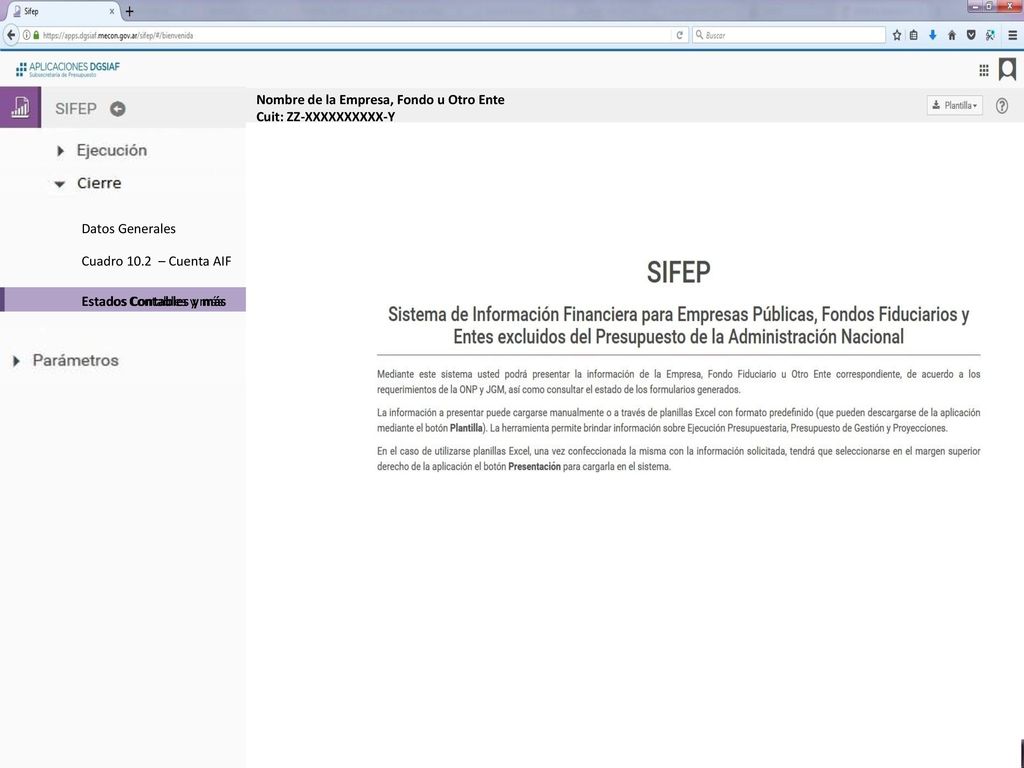
Task: Collapse the Cierre menu section
Action: coord(88,183)
